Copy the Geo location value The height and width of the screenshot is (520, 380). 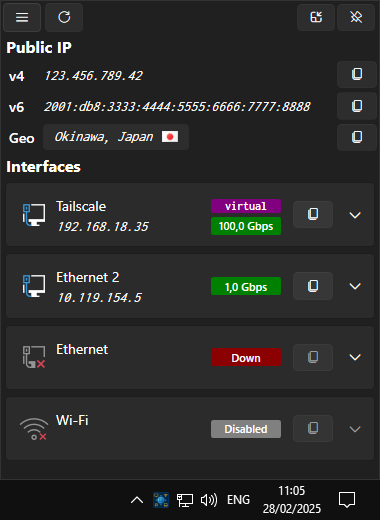(x=357, y=137)
